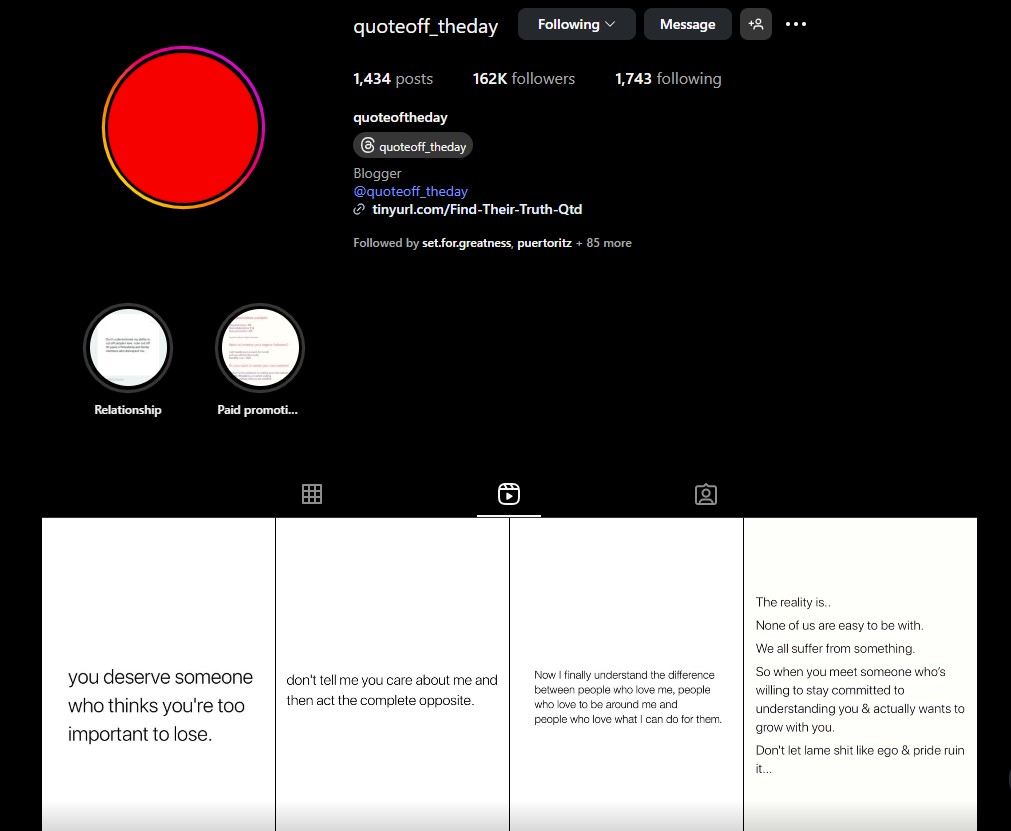Screen dimensions: 1011x831
Task: Open "don't tell me you care" reel
Action: [392, 674]
